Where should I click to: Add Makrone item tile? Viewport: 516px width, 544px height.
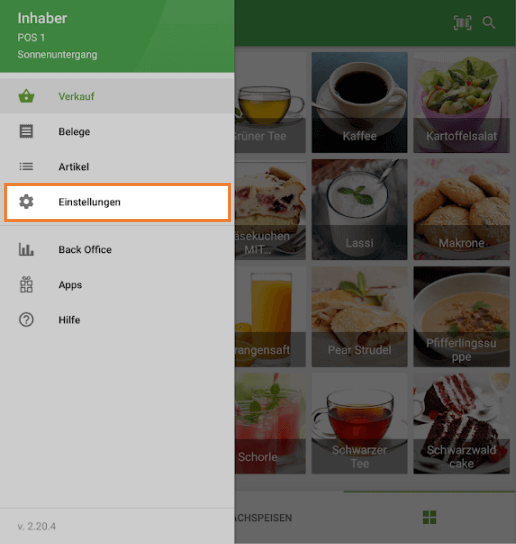[x=462, y=210]
